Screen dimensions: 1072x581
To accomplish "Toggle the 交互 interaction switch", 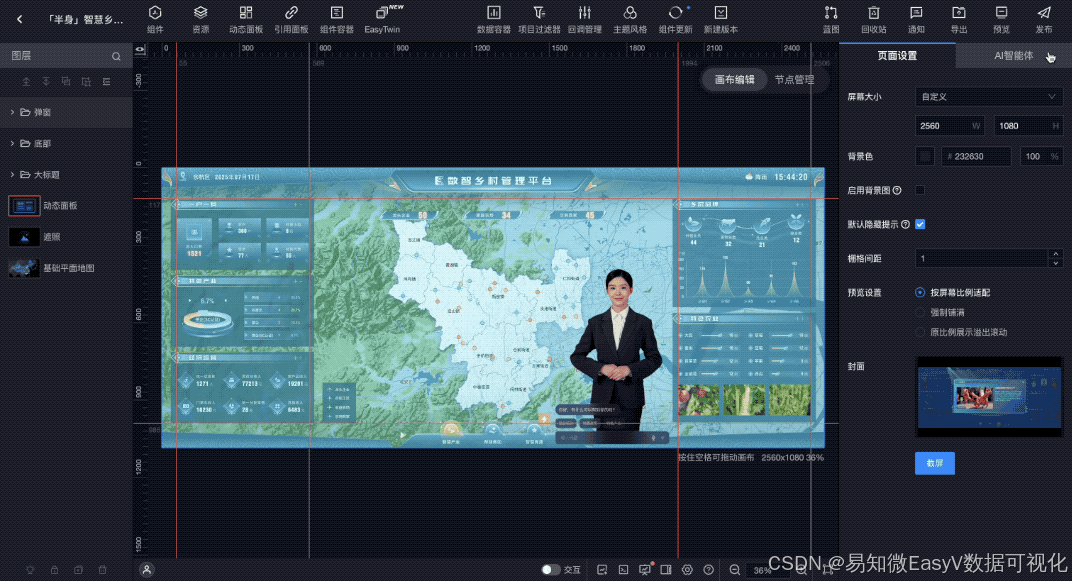I will coord(550,569).
